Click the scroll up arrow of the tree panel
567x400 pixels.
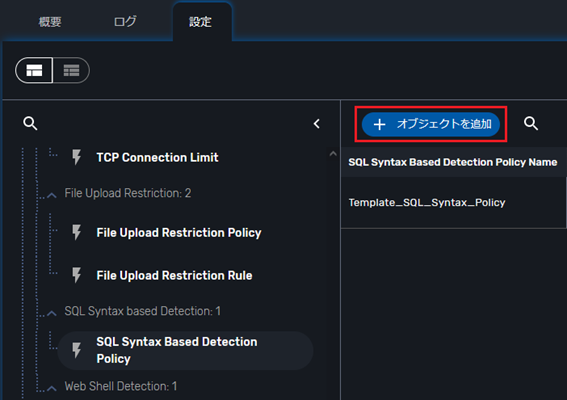333,154
